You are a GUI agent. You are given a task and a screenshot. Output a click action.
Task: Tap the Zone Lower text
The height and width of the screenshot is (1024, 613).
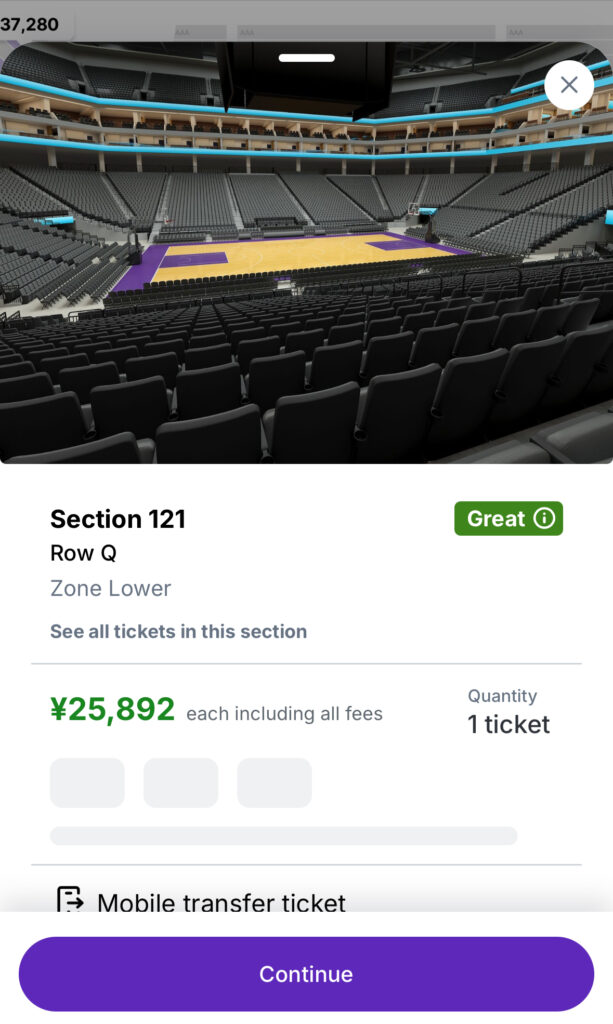pos(111,588)
